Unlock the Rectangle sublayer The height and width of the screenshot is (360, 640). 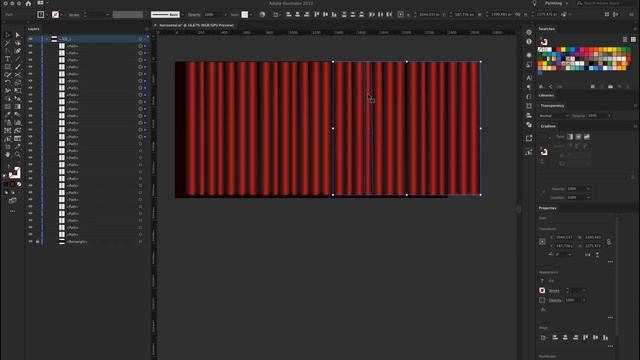point(38,242)
